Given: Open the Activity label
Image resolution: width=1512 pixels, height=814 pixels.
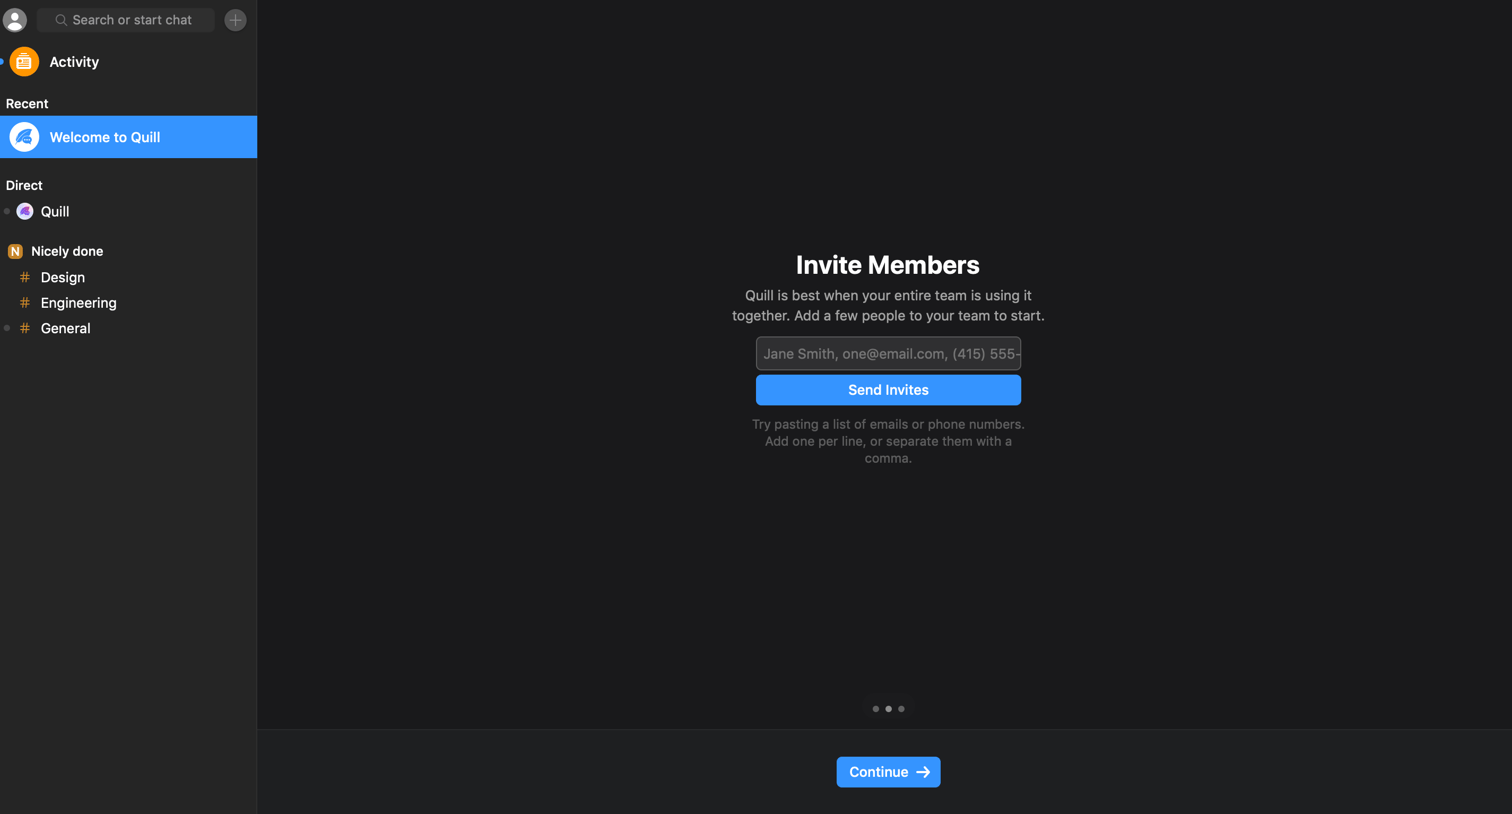Looking at the screenshot, I should (74, 62).
